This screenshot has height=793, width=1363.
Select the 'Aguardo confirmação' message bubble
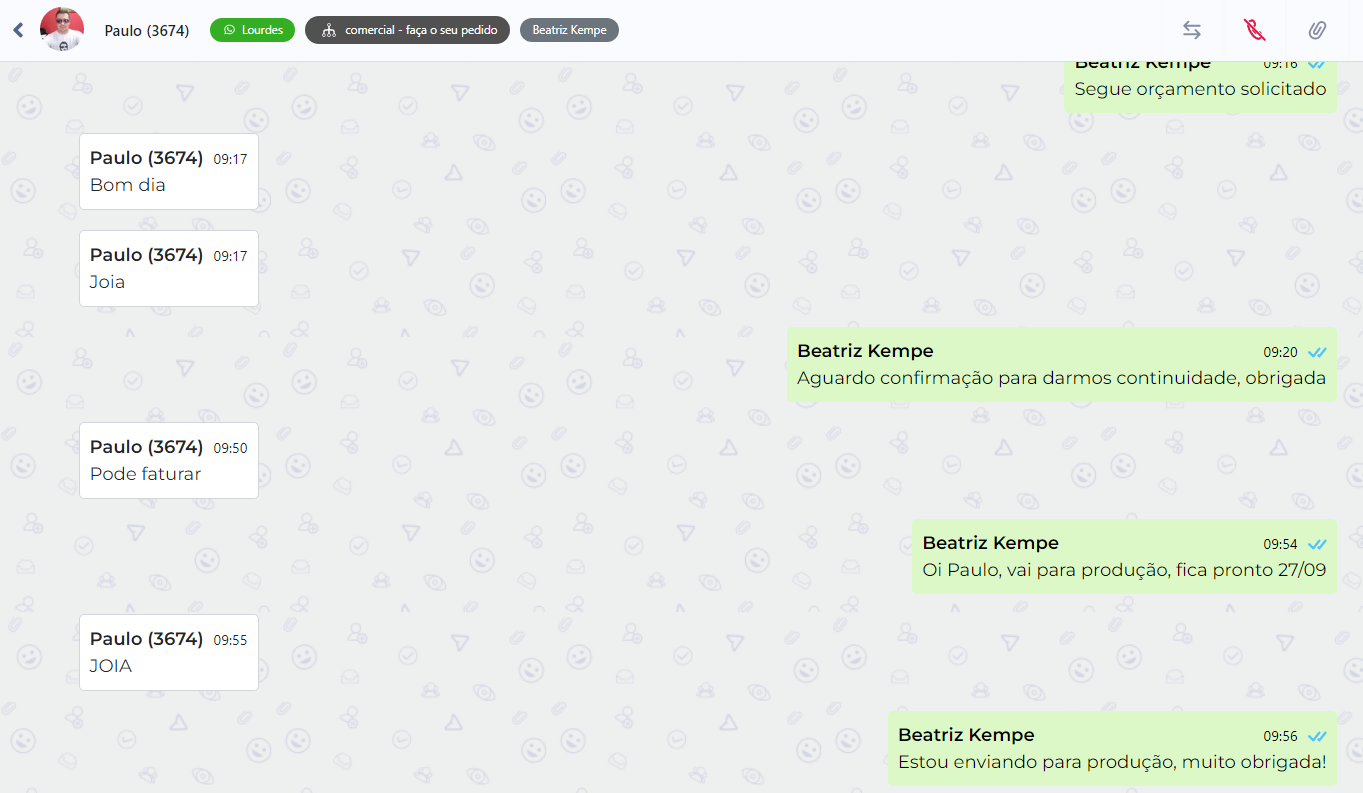pyautogui.click(x=1060, y=366)
